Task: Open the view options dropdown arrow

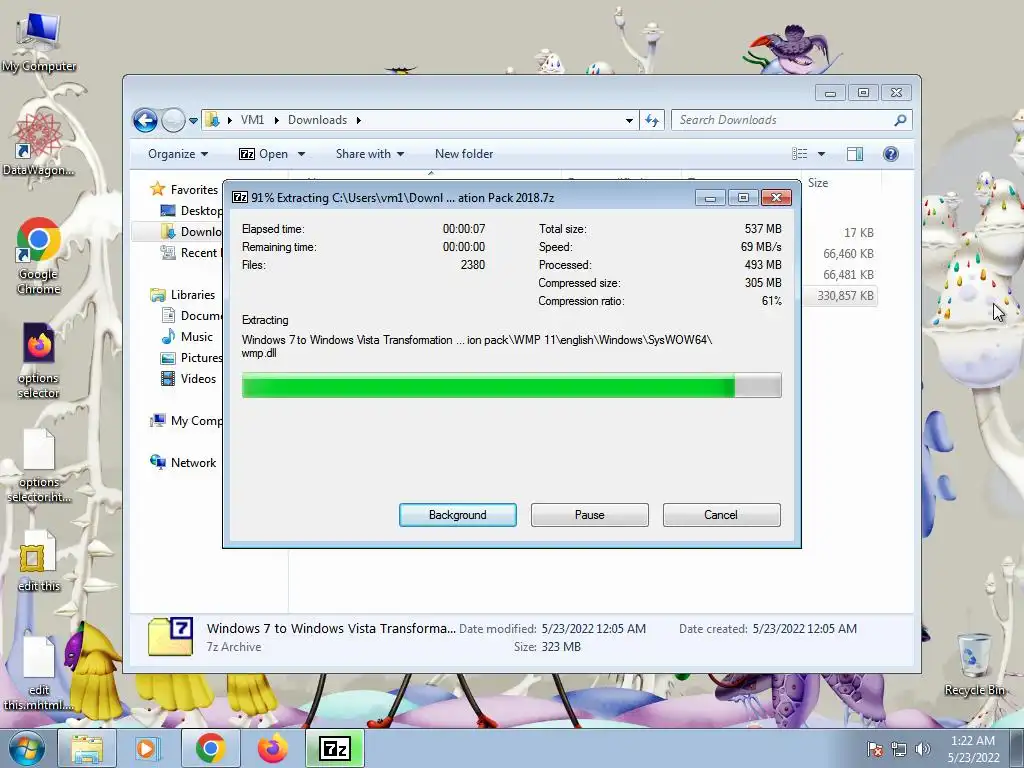Action: [821, 154]
